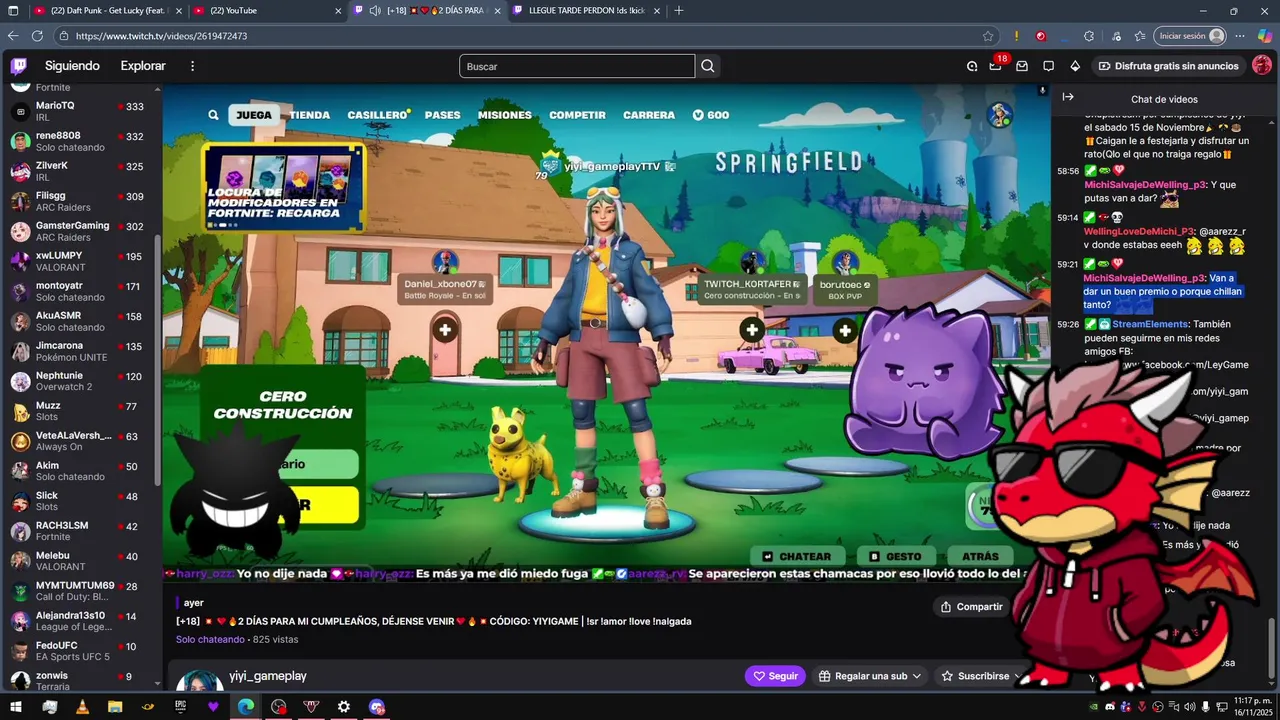
Task: Click the Twitch Buscar search field
Action: coord(577,66)
